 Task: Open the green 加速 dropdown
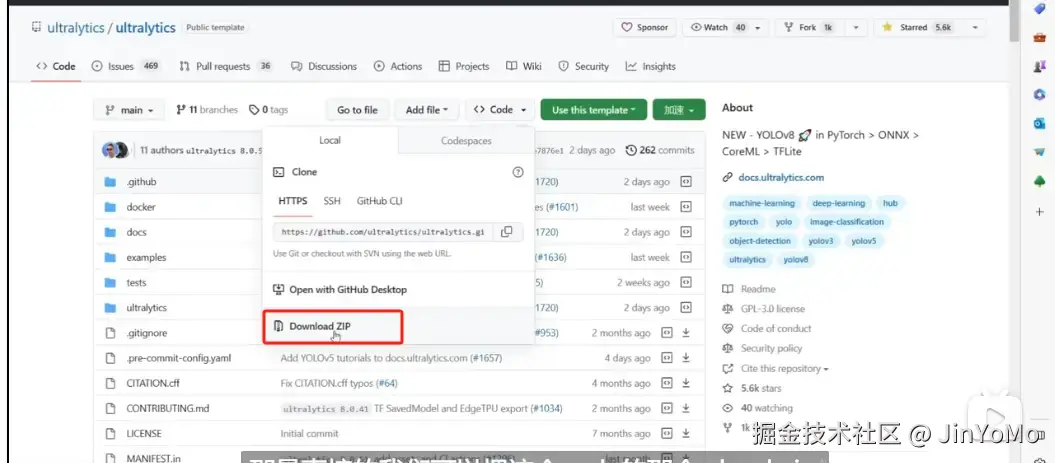click(x=679, y=110)
